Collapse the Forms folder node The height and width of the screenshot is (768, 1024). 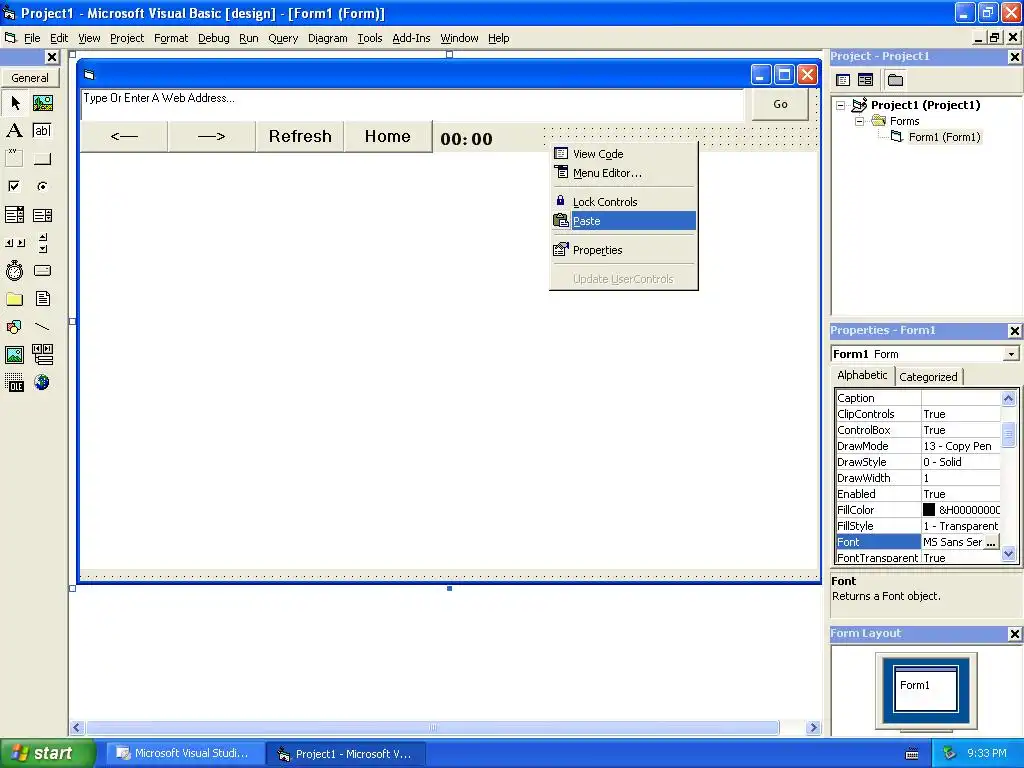859,121
